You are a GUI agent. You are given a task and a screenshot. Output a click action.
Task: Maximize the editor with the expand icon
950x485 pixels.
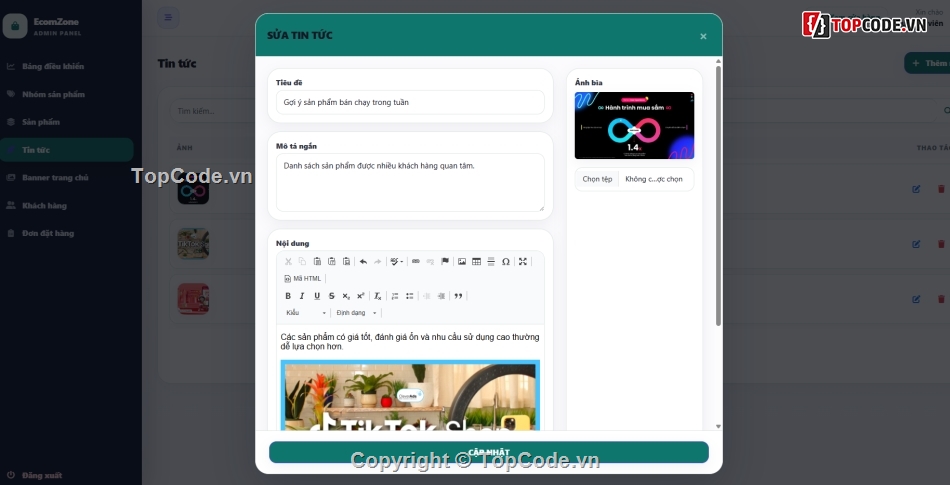point(523,262)
